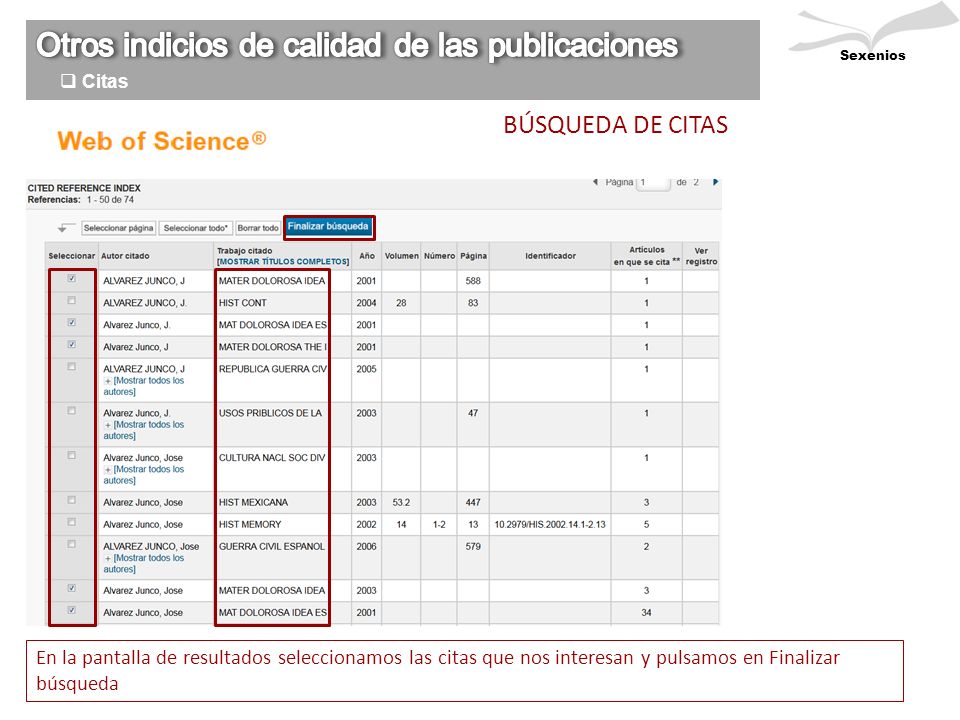Image resolution: width=960 pixels, height=720 pixels.
Task: Uncheck the MATER DOLOROSA IDEA 2003 row checkbox
Action: [72, 588]
